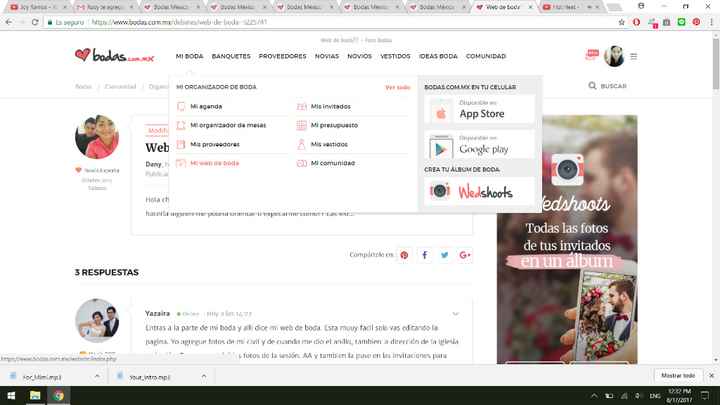The height and width of the screenshot is (405, 720).
Task: Open Yazaira's profile picture
Action: (x=97, y=321)
